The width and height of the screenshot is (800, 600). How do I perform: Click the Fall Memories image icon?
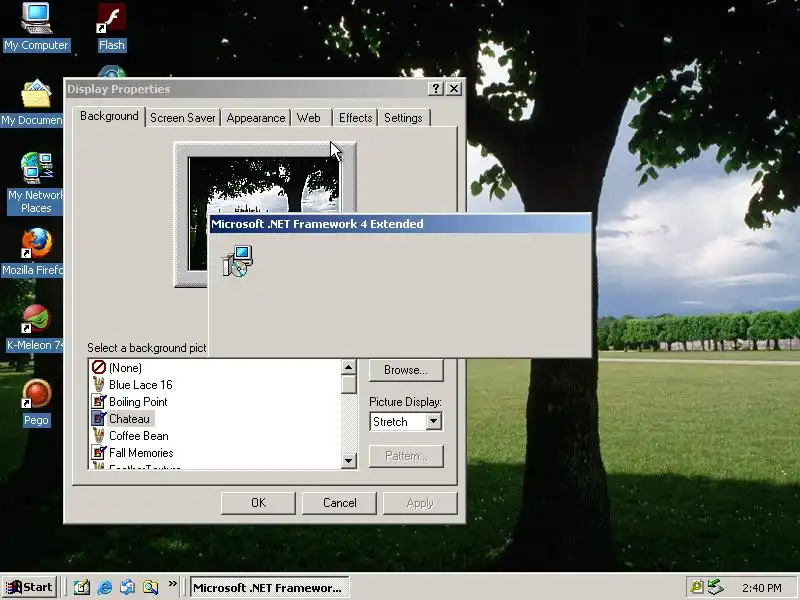tap(98, 452)
